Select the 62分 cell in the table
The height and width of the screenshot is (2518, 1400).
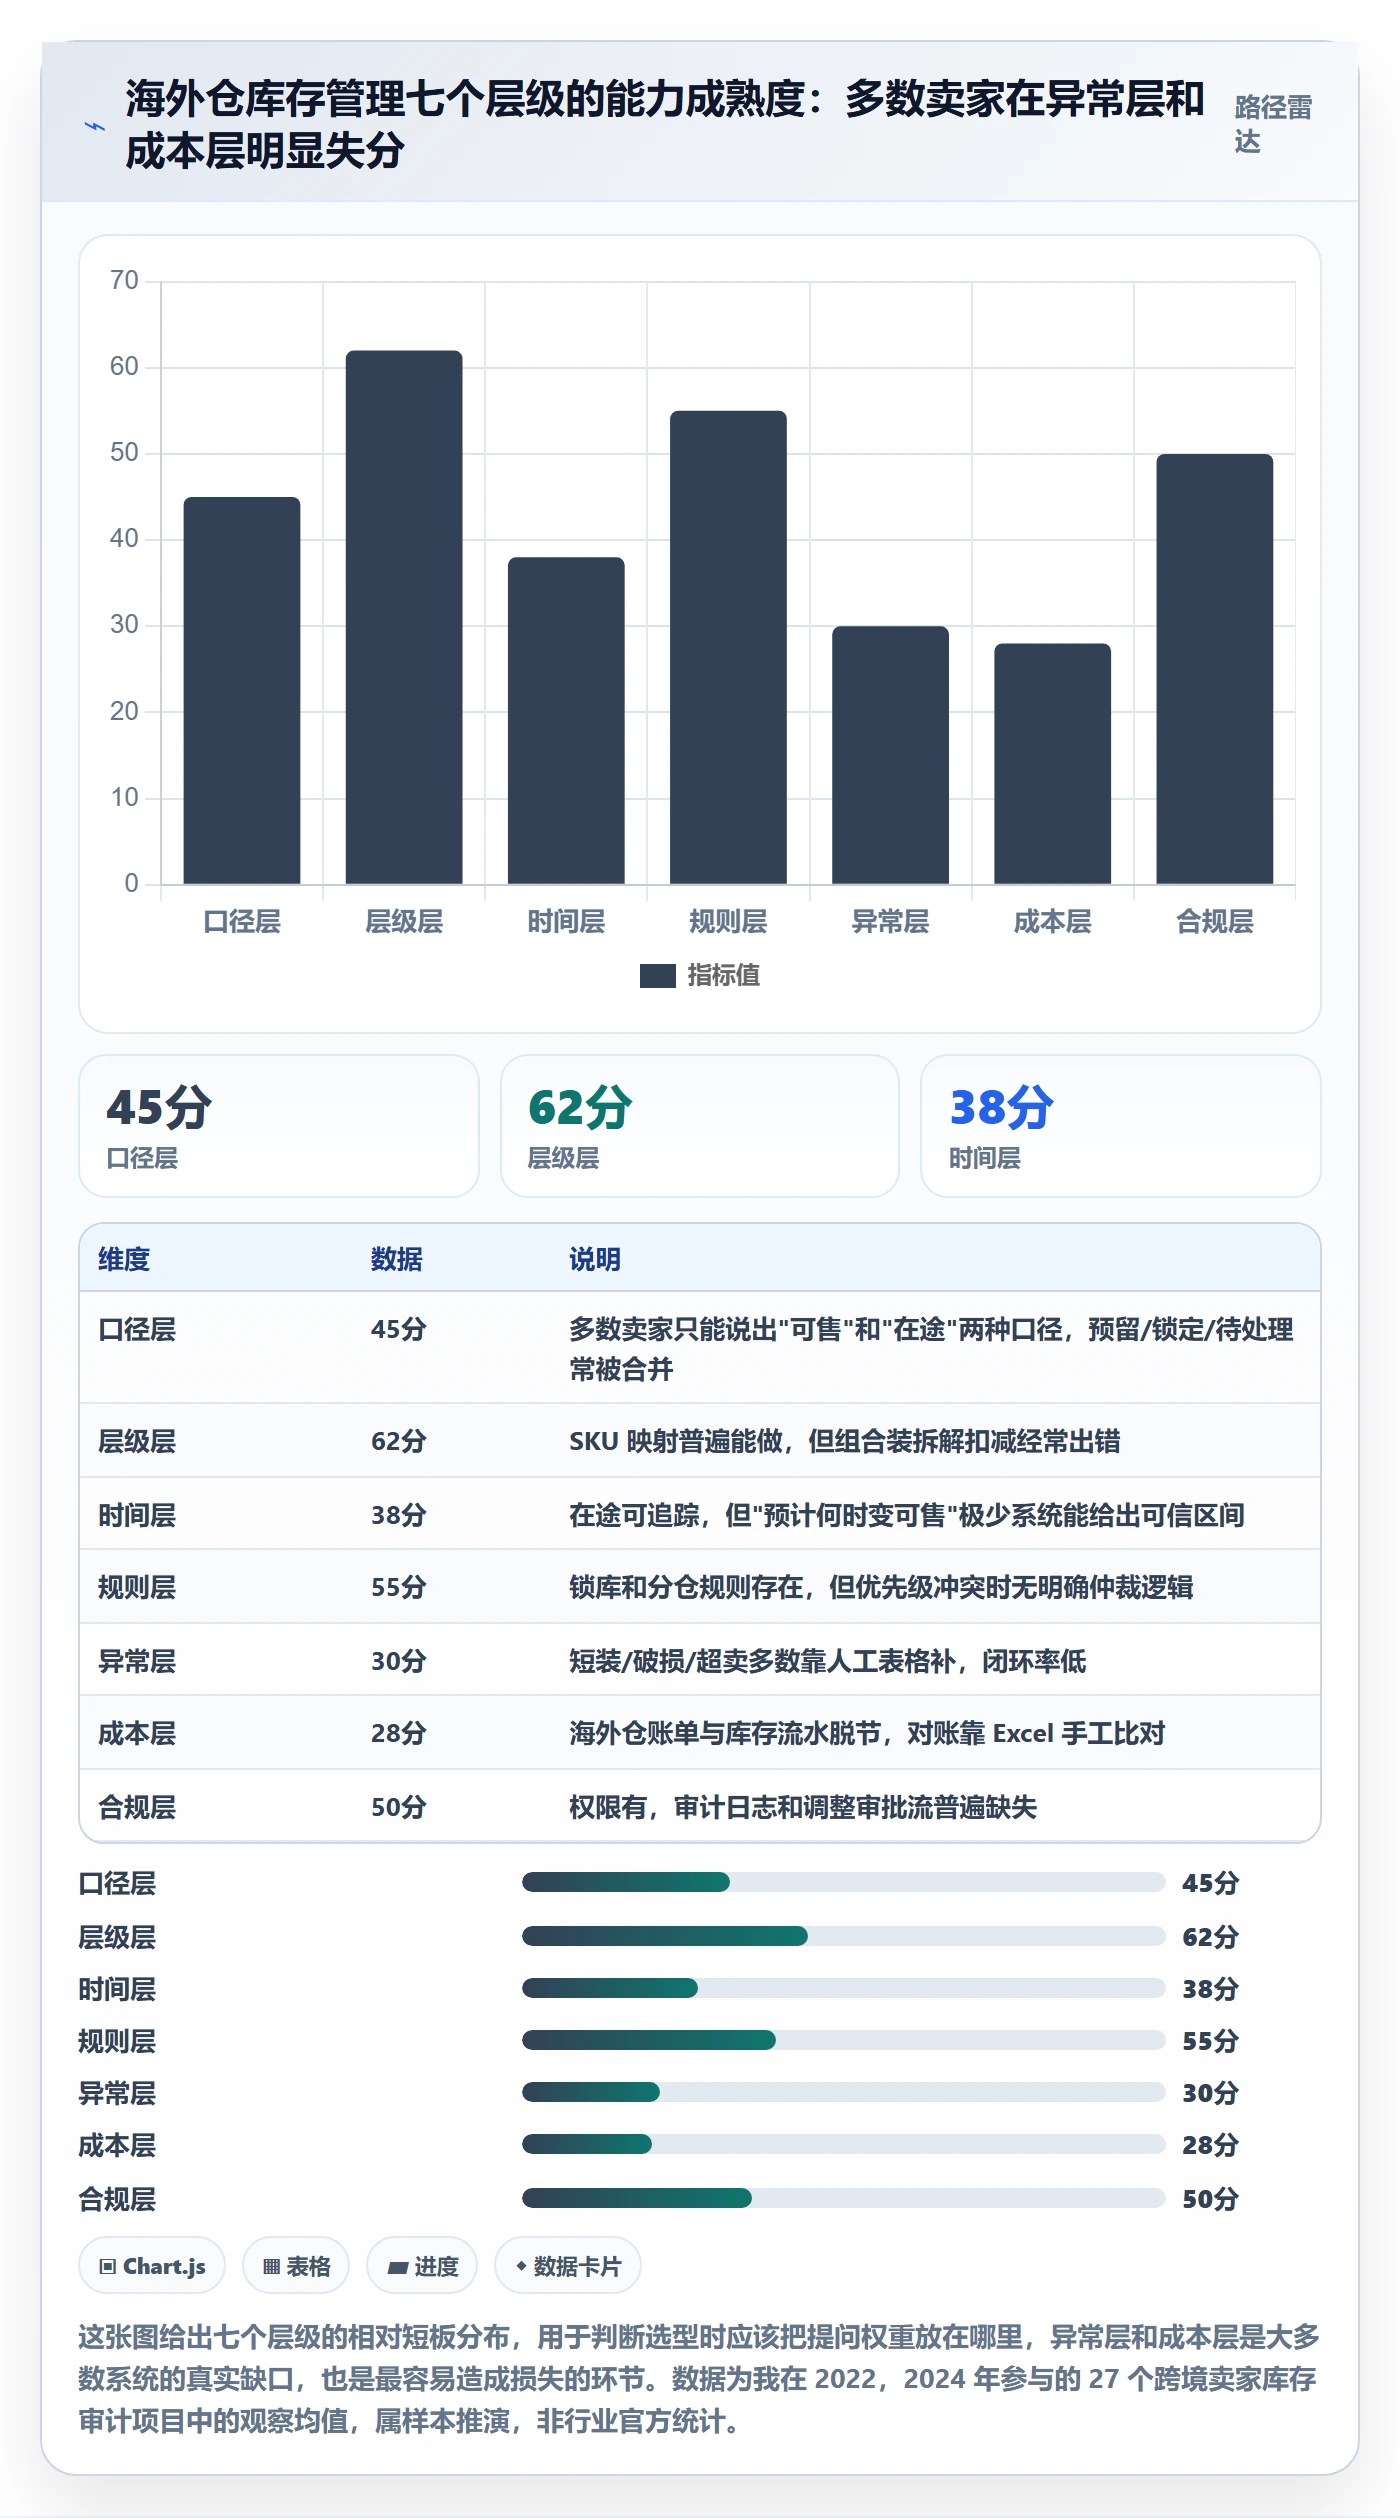coord(398,1441)
